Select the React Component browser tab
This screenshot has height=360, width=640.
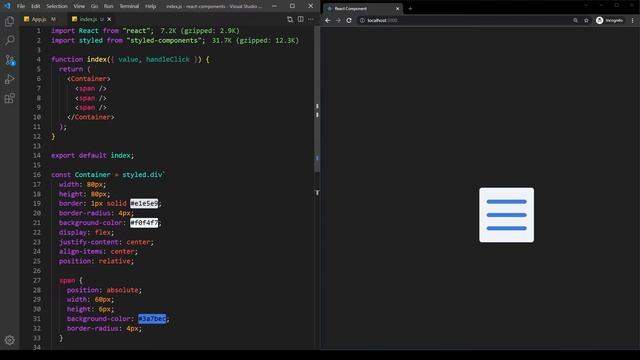(361, 9)
